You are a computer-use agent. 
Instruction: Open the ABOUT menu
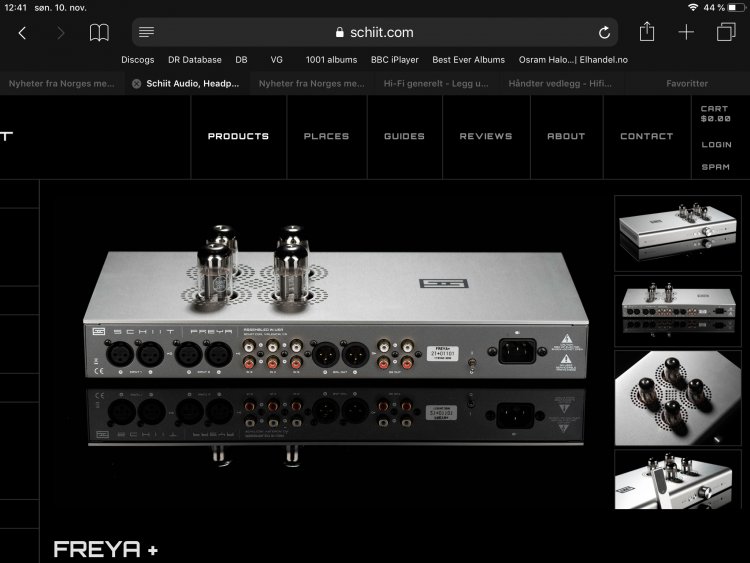[x=566, y=136]
